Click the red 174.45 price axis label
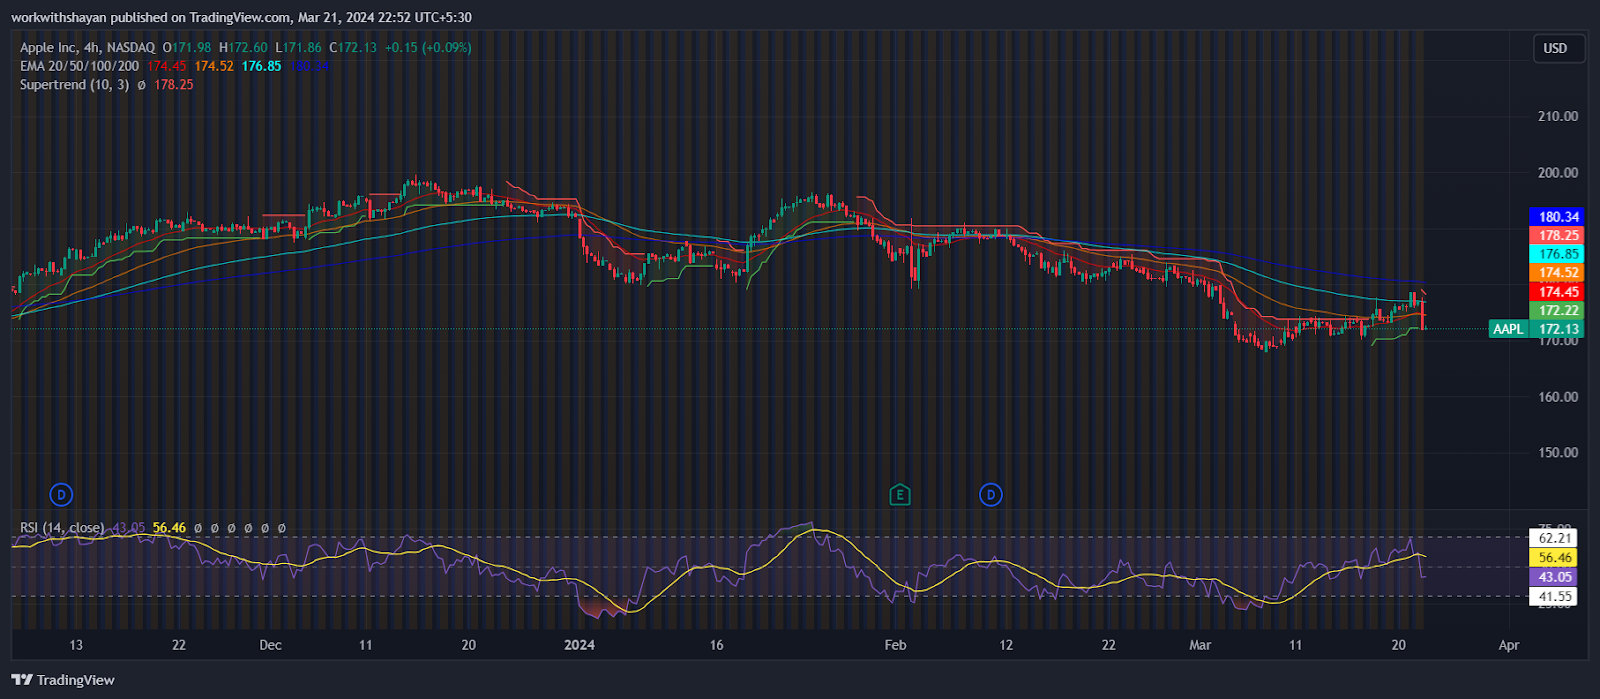Screen dimensions: 1600x699 click(1558, 292)
